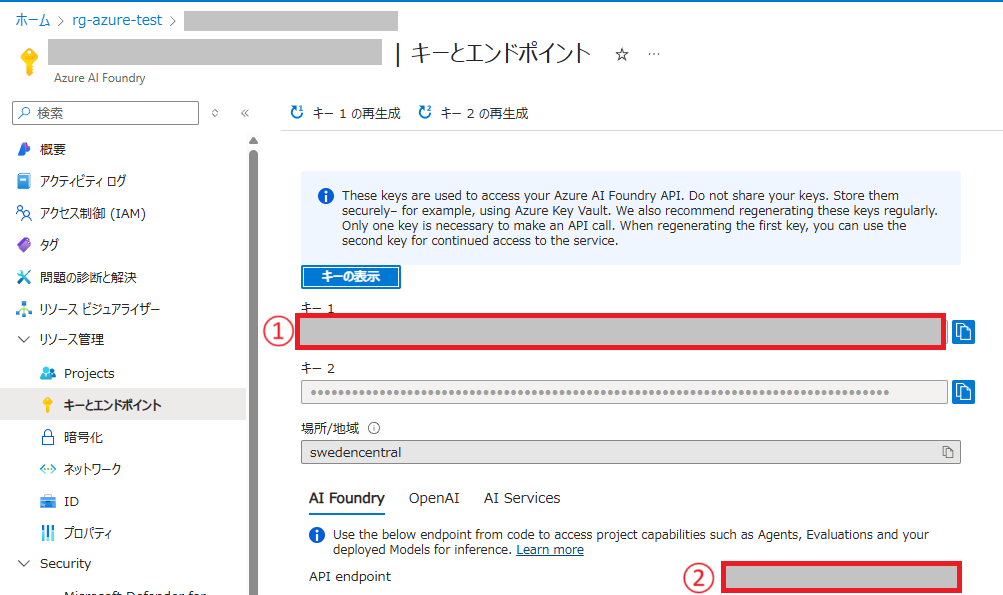This screenshot has height=595, width=1003.
Task: Click the yellow key resource icon in the header
Action: click(29, 61)
